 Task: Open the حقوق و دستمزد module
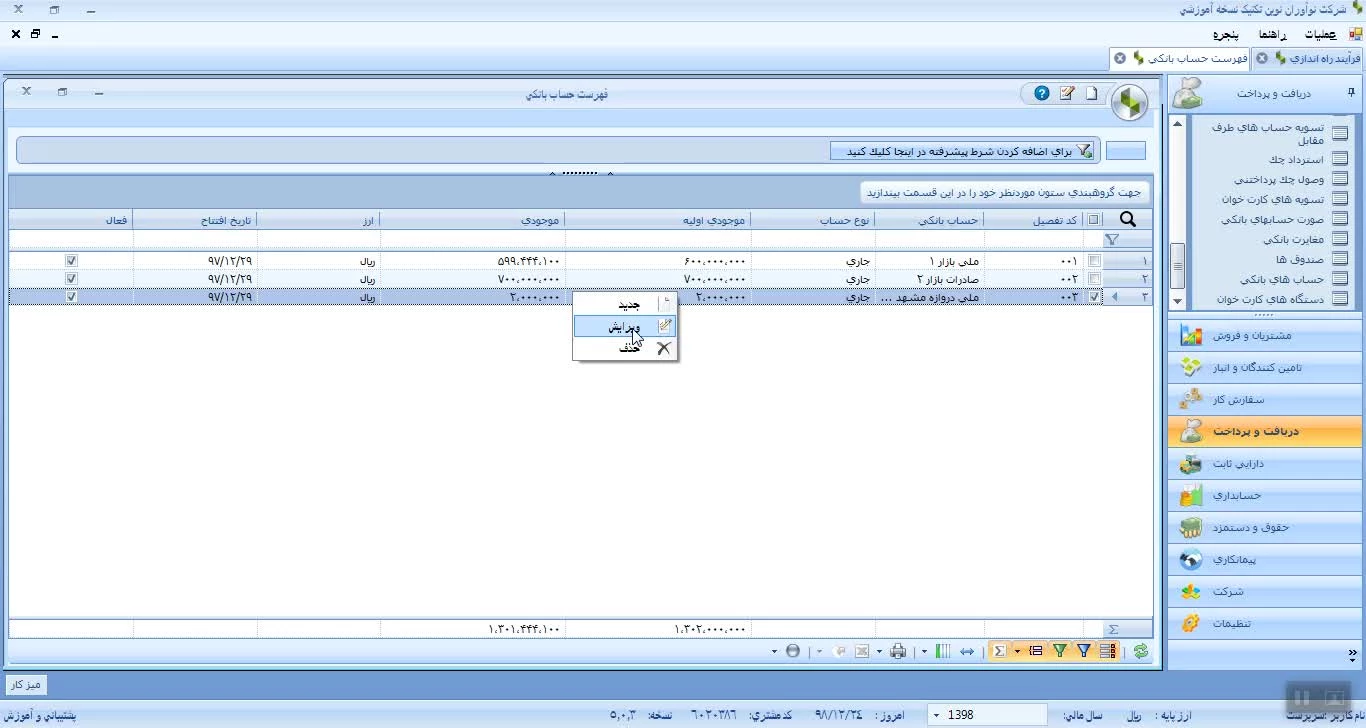[x=1264, y=527]
